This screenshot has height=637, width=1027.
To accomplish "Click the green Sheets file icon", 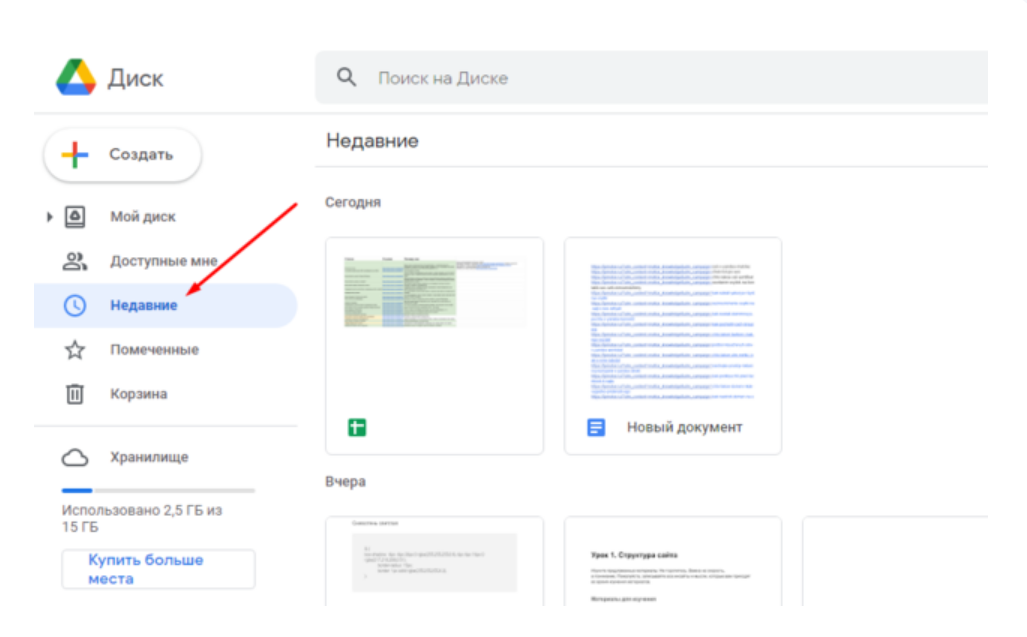I will (x=357, y=428).
